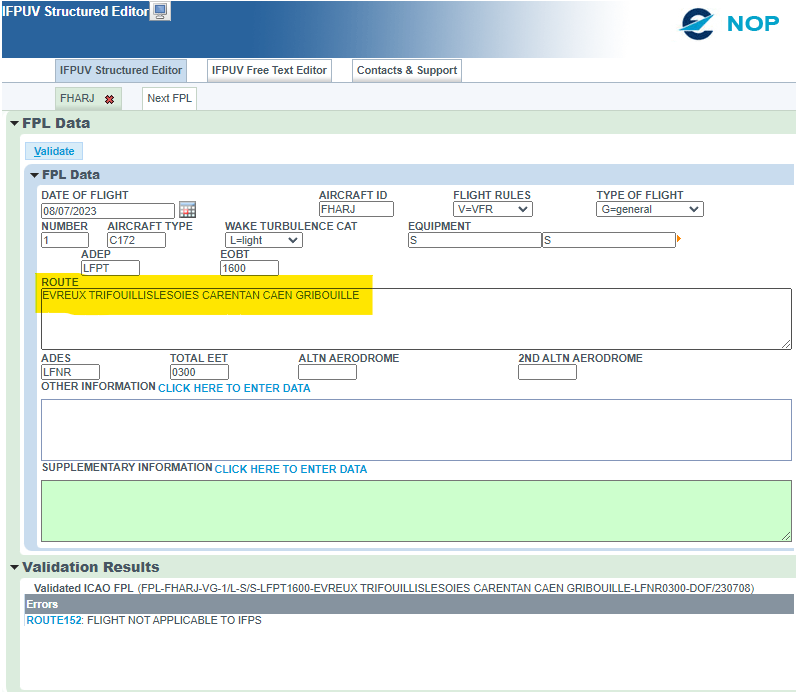Open the date of flight calendar picker
Image resolution: width=796 pixels, height=692 pixels.
187,210
